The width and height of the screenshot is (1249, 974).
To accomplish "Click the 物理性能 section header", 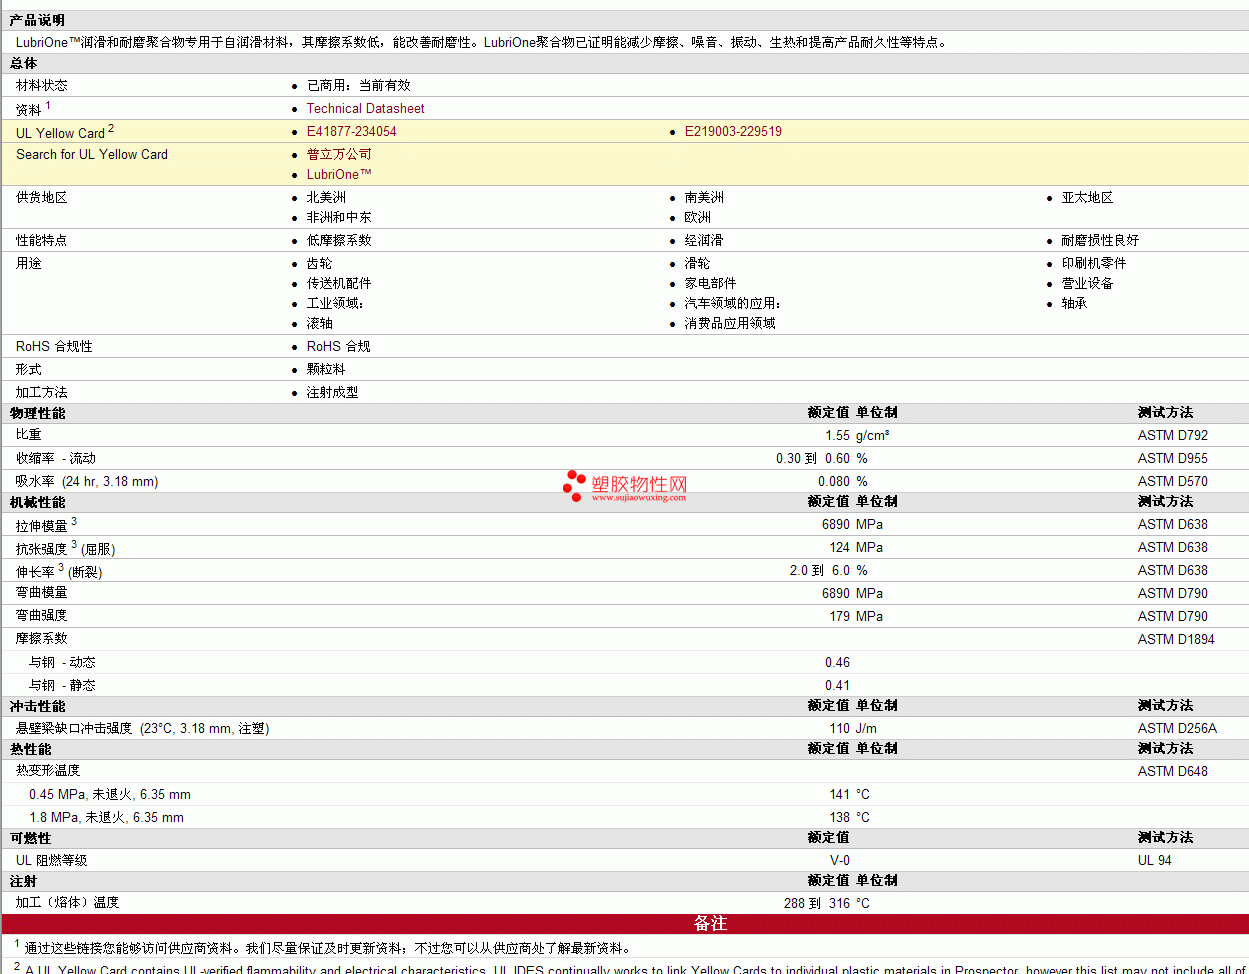I will tap(37, 413).
